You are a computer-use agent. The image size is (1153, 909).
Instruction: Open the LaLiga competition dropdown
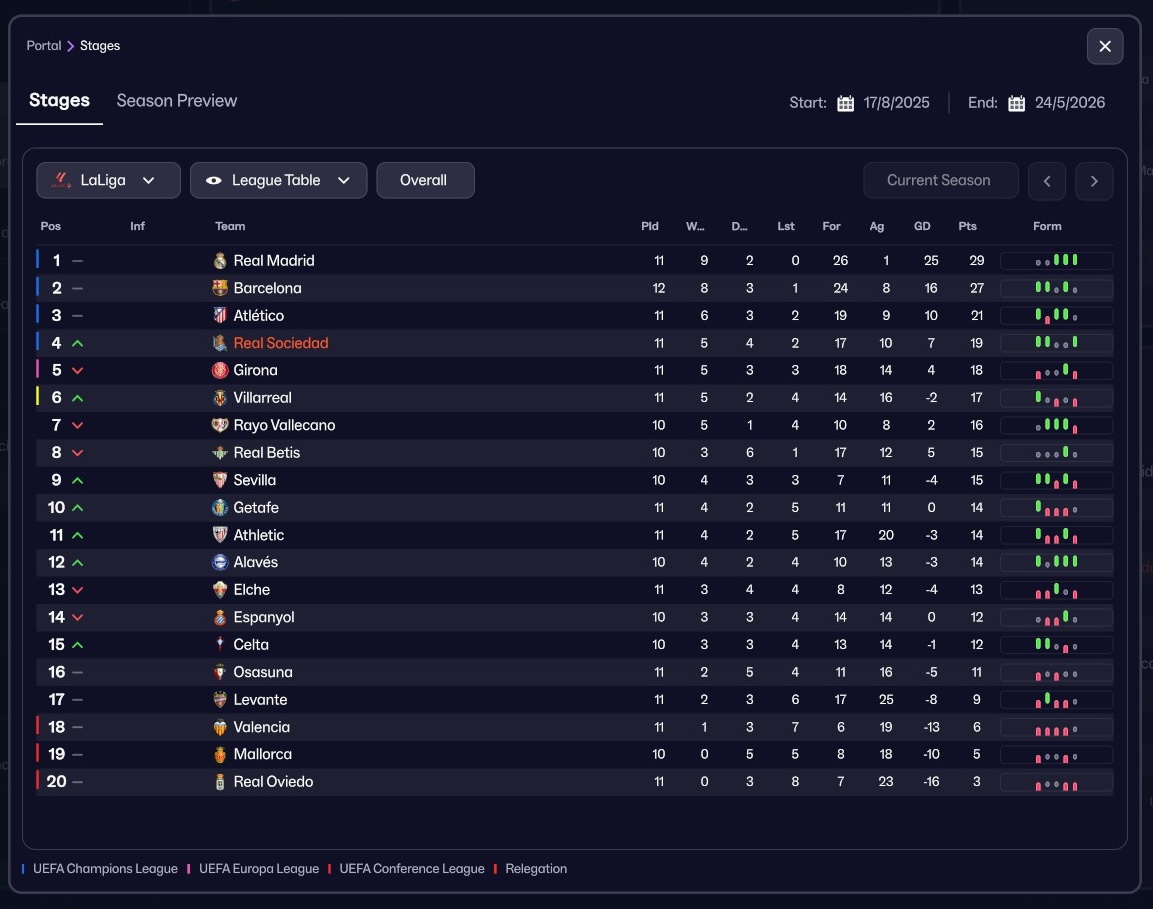point(108,181)
